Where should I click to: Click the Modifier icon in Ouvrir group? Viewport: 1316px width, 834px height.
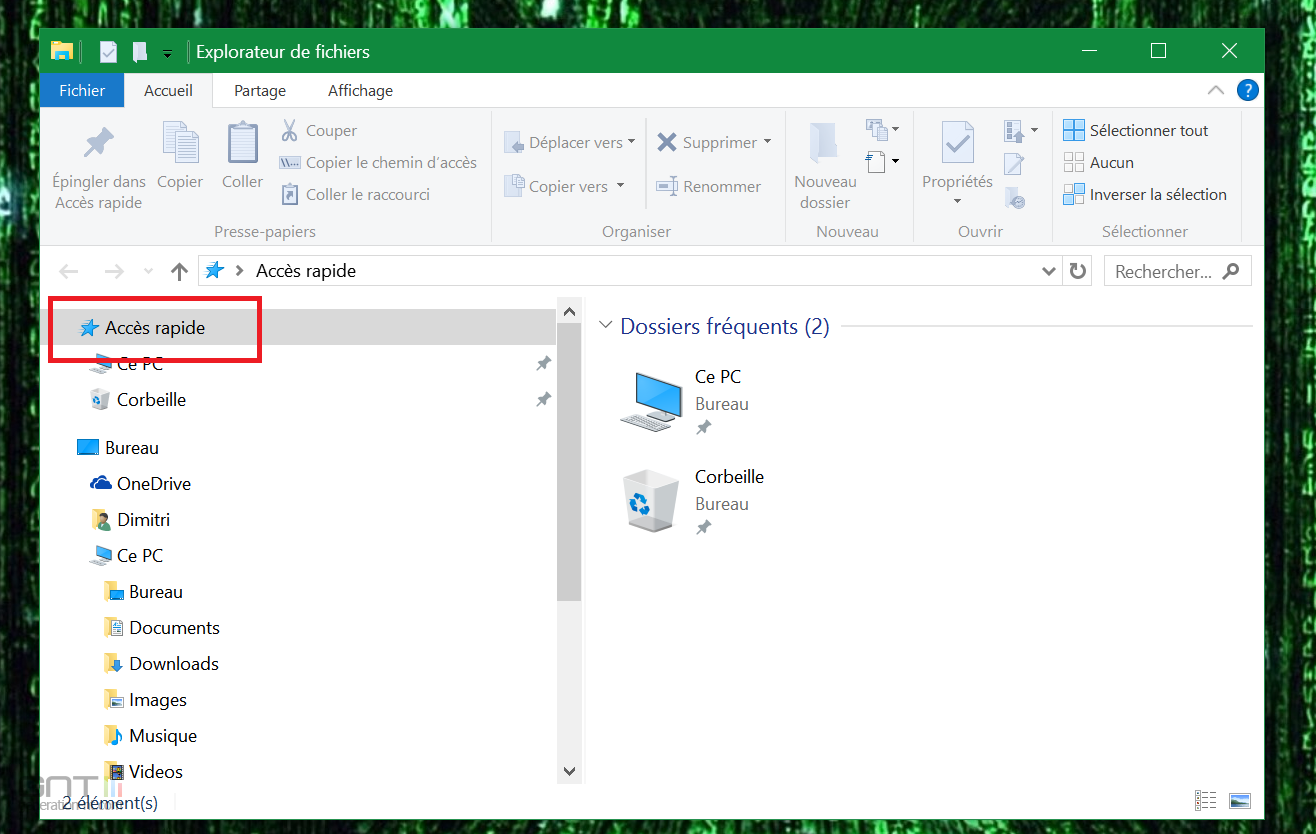pos(1014,164)
